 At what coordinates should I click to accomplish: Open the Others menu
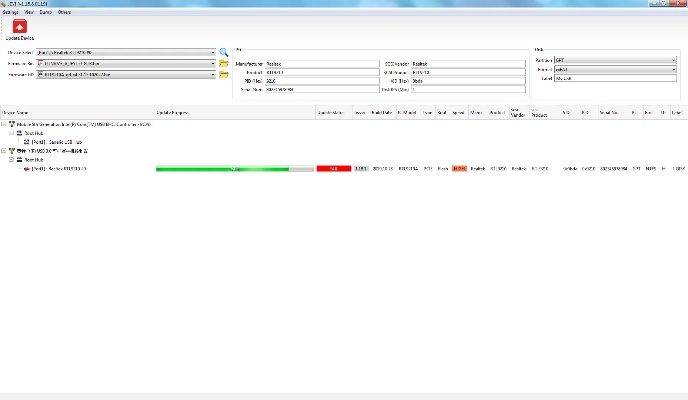pos(64,12)
